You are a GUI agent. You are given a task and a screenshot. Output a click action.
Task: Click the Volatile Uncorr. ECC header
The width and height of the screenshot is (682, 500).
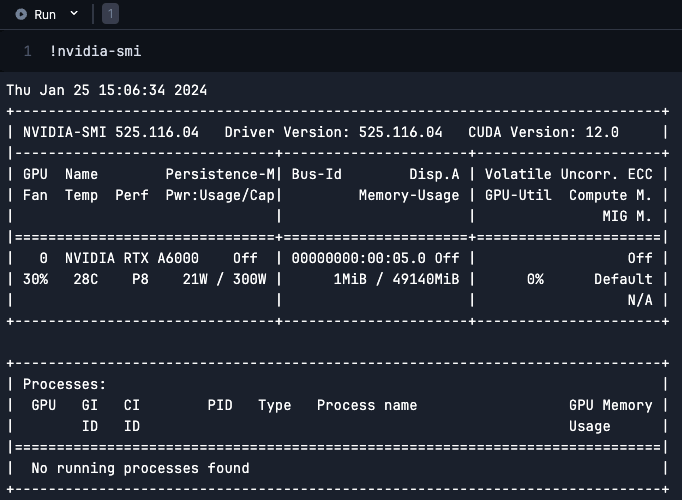[568, 174]
